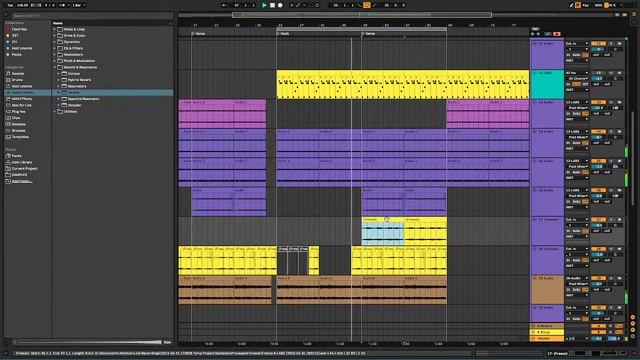Viewport: 640px width, 360px height.
Task: Adjust the 21 Audio track volume slider
Action: (x=598, y=49)
